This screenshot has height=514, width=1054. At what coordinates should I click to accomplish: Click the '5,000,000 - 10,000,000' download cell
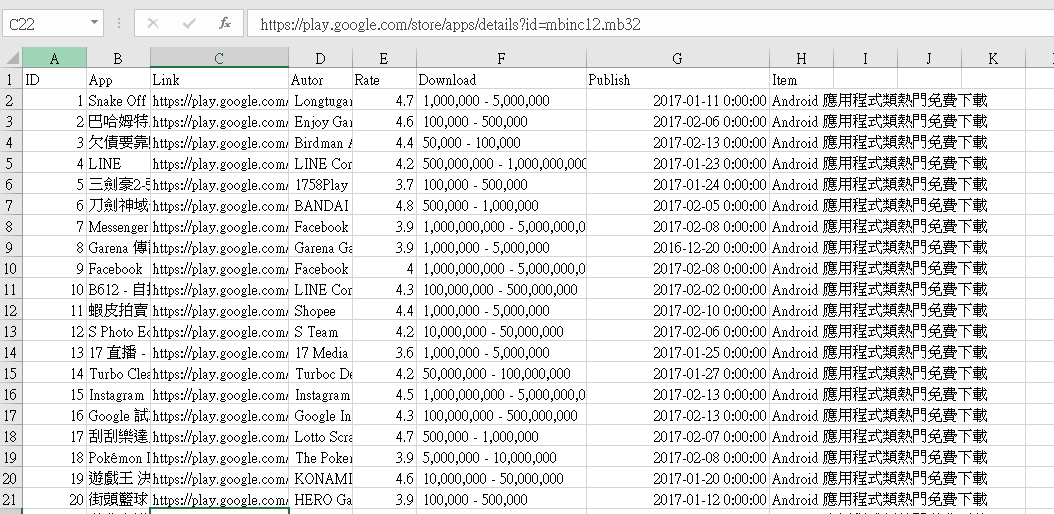501,458
